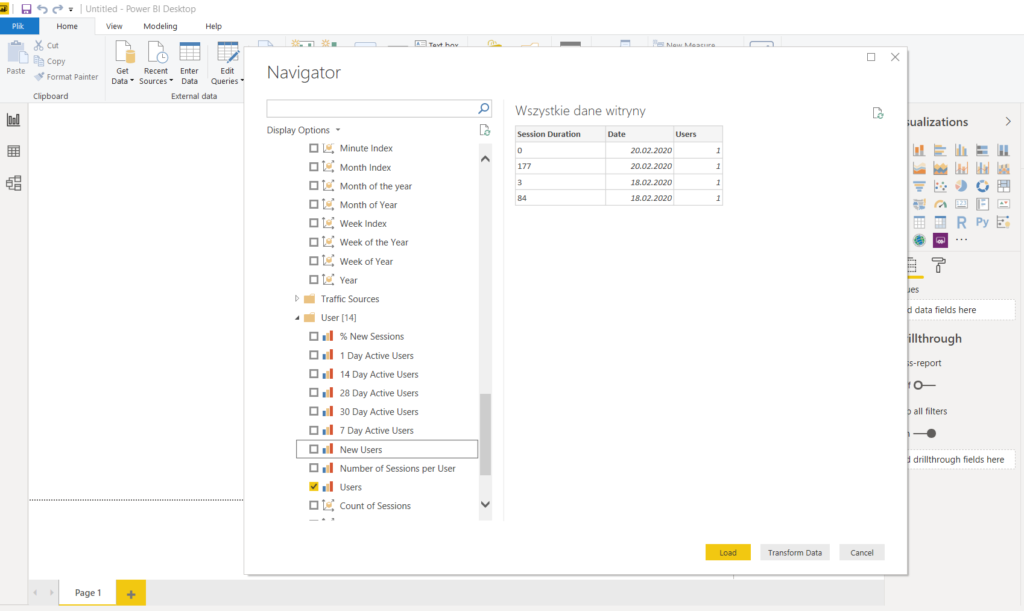The height and width of the screenshot is (611, 1024).
Task: Insert the purple Power Apps visual
Action: click(940, 241)
